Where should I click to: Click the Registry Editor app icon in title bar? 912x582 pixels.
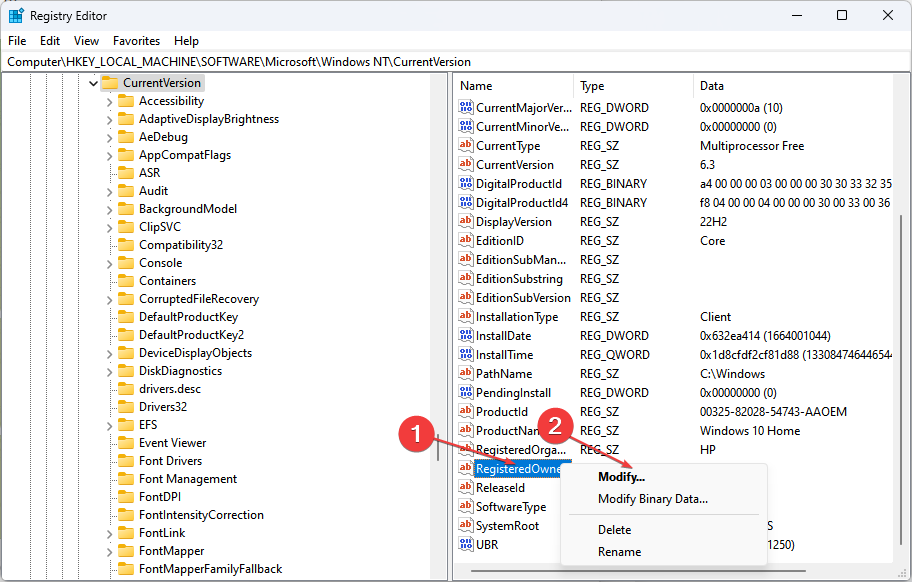[16, 16]
